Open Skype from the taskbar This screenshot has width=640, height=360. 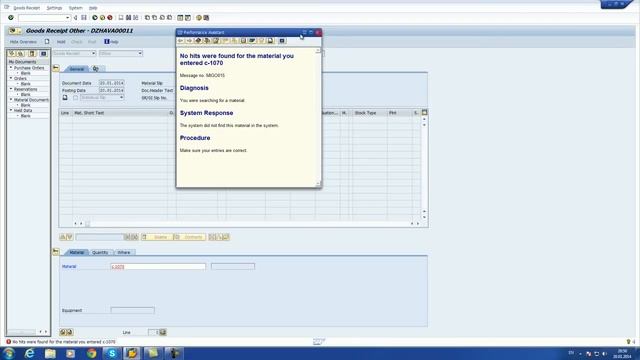pos(111,353)
